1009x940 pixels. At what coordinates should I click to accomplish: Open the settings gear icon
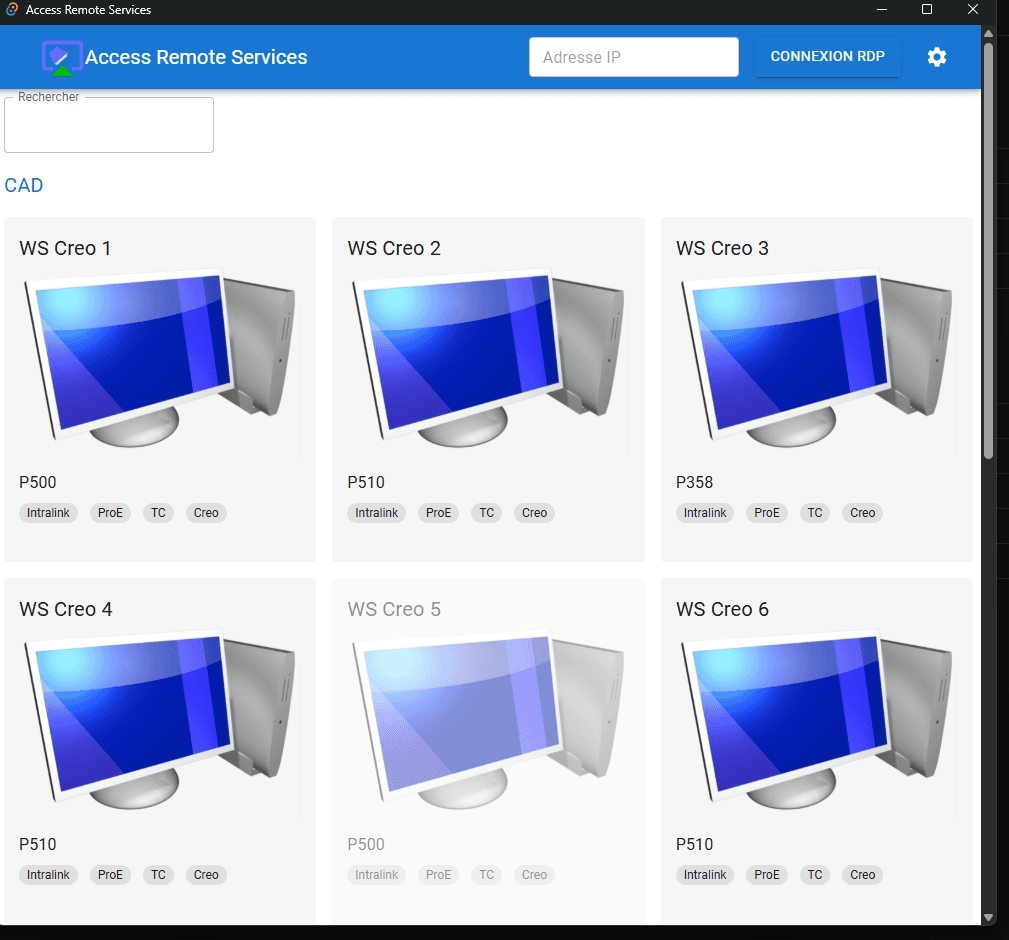(936, 57)
